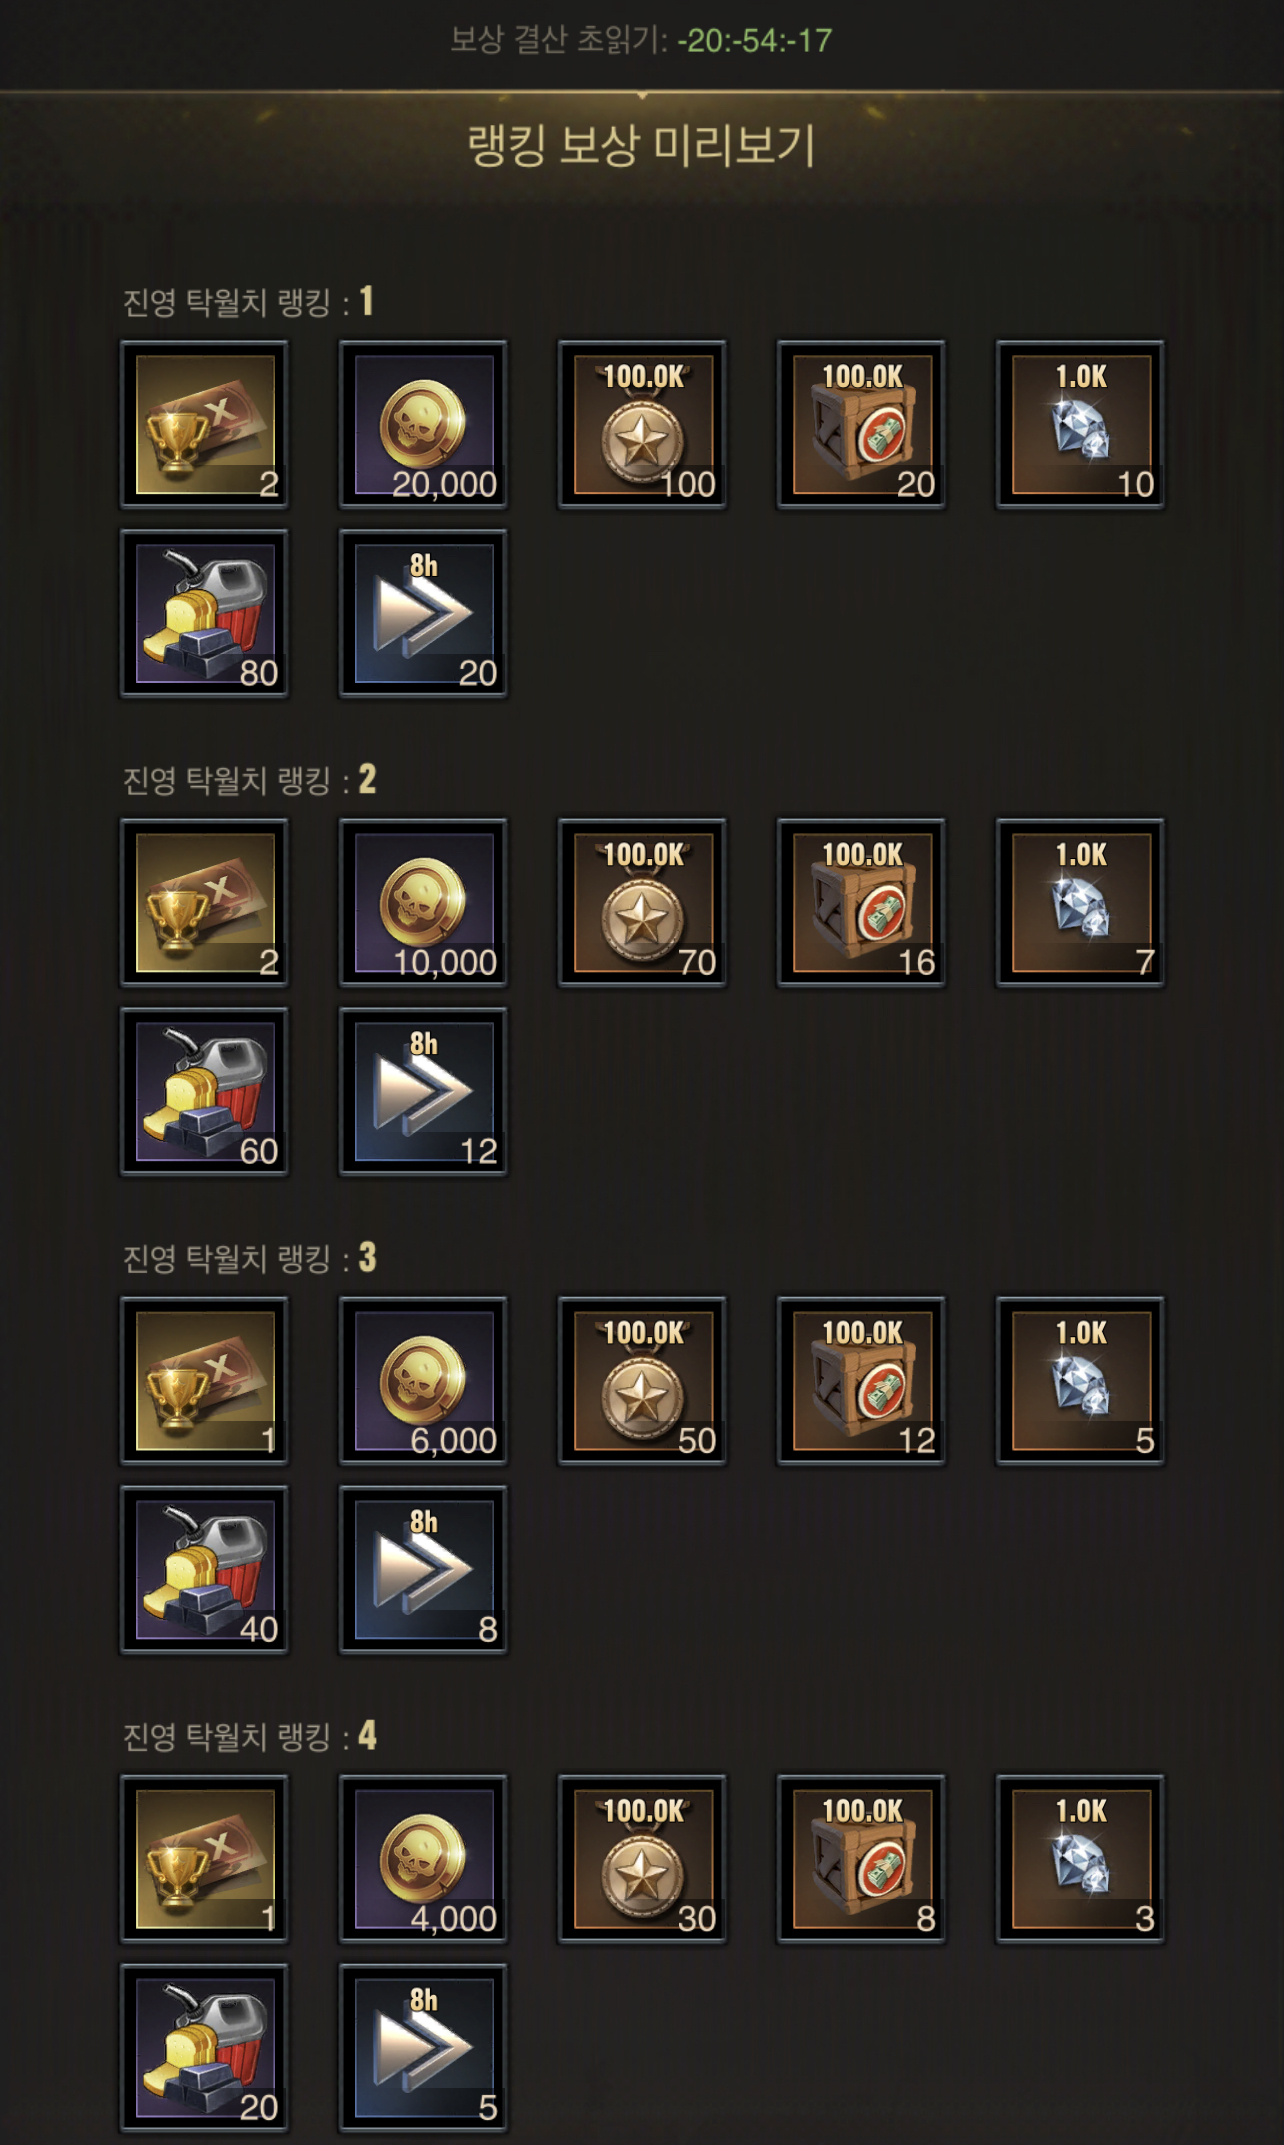Select resource bundle icon showing 60

(x=204, y=1091)
